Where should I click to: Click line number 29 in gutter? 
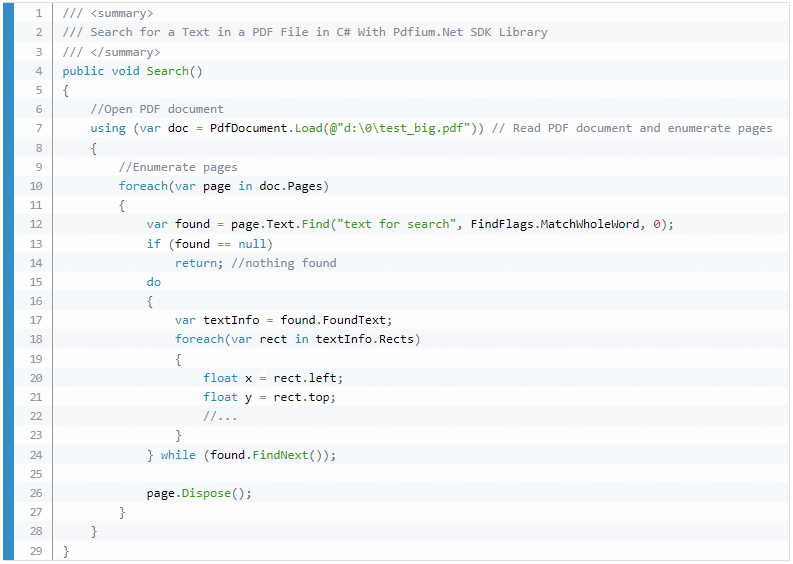[36, 551]
